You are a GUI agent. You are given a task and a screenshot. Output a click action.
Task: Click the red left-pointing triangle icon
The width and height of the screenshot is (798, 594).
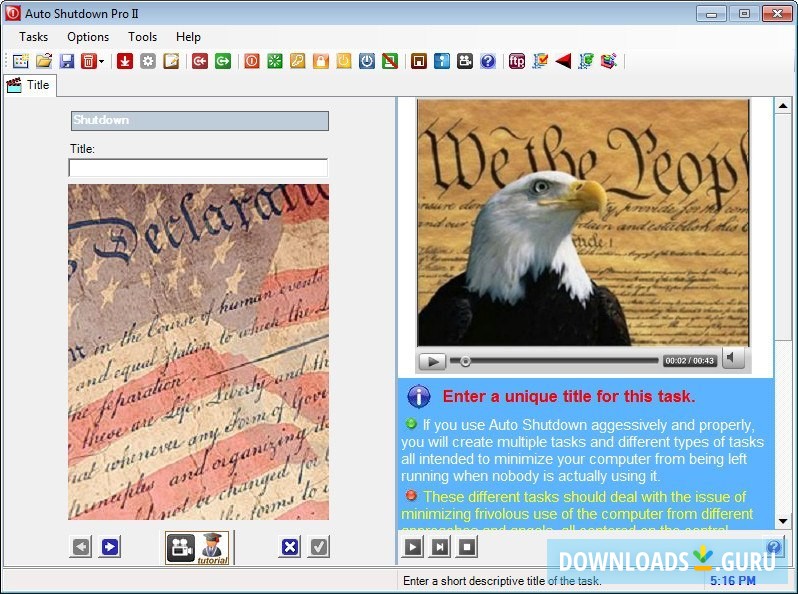(x=563, y=62)
